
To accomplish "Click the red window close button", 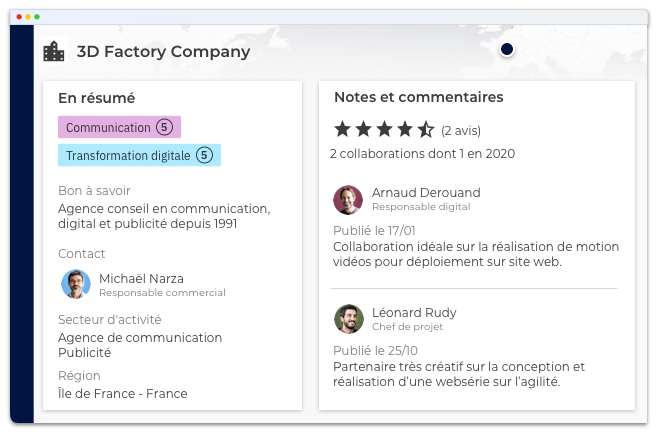I will click(x=19, y=18).
